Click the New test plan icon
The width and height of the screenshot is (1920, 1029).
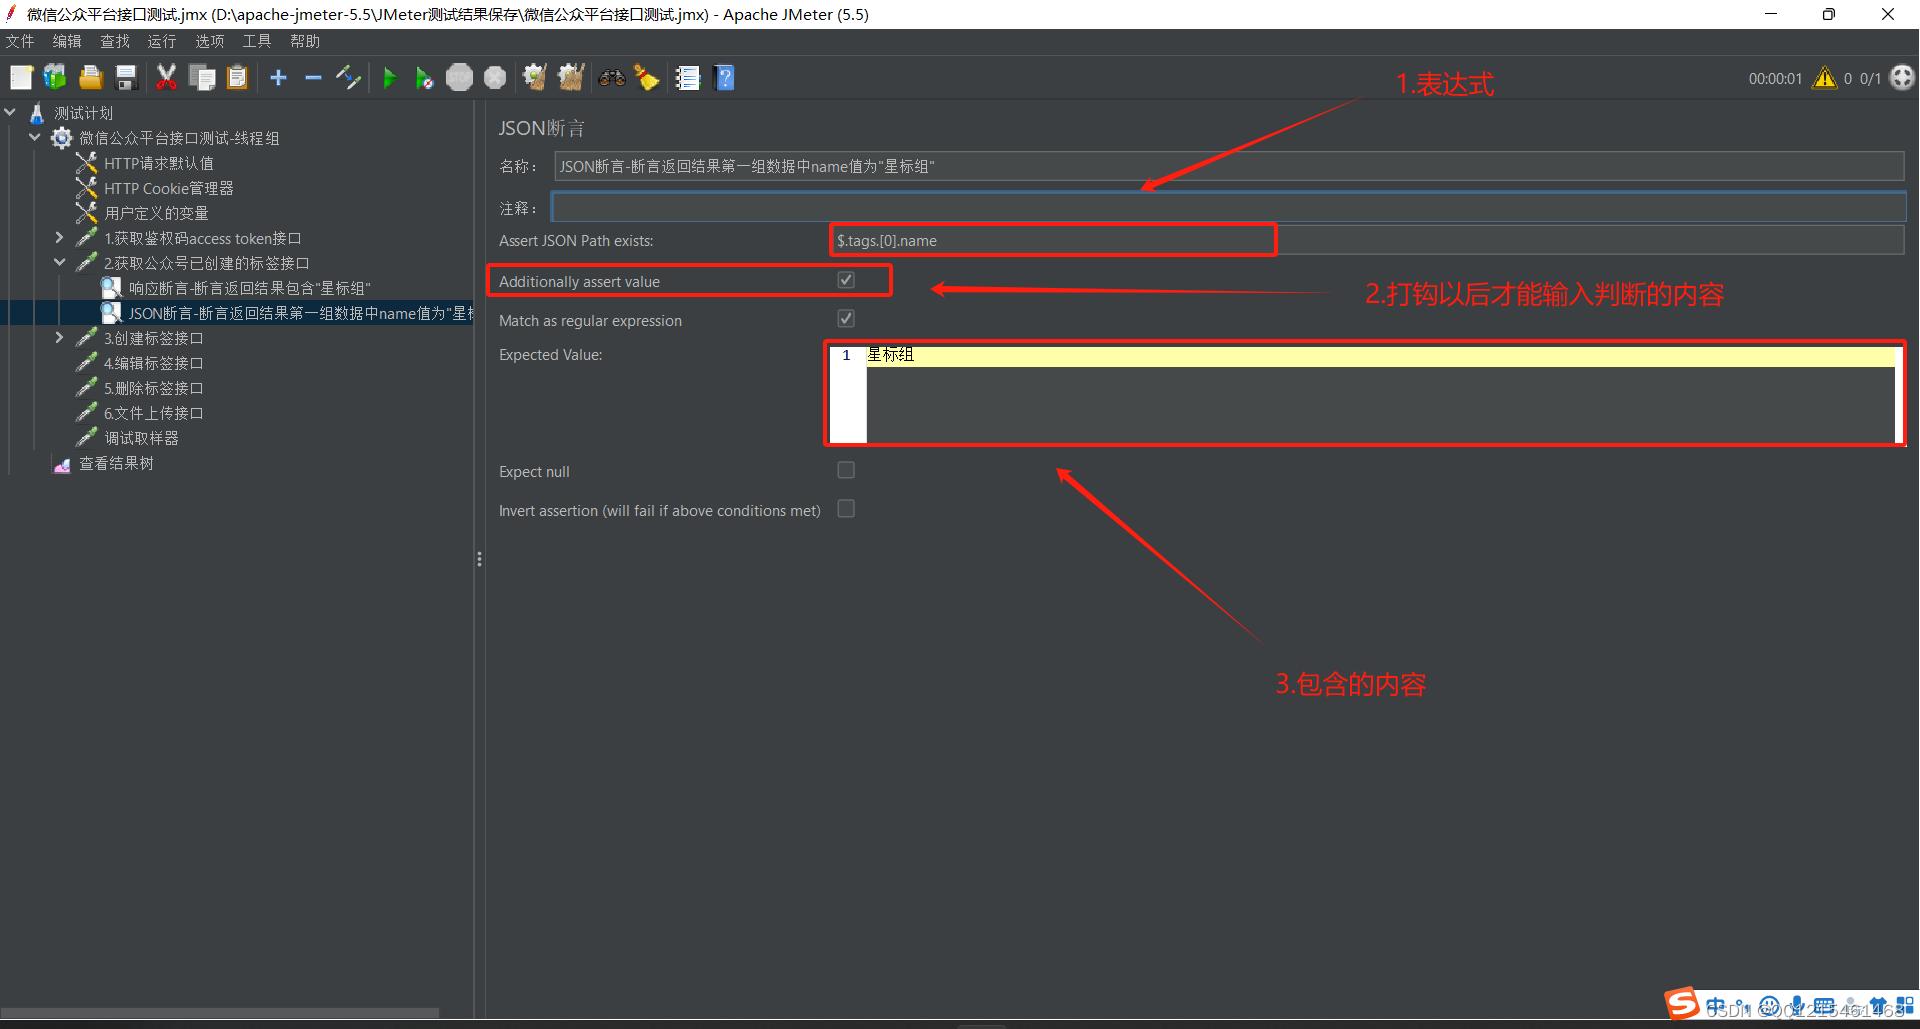point(21,78)
